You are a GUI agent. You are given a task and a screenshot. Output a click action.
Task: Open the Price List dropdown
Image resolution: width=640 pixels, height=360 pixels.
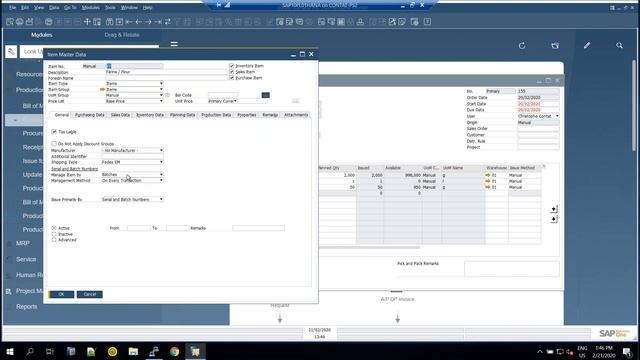pyautogui.click(x=161, y=101)
